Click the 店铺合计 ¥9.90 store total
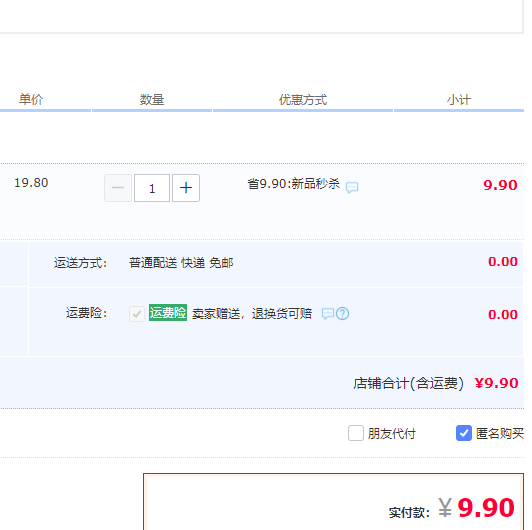This screenshot has height=530, width=532. point(436,383)
